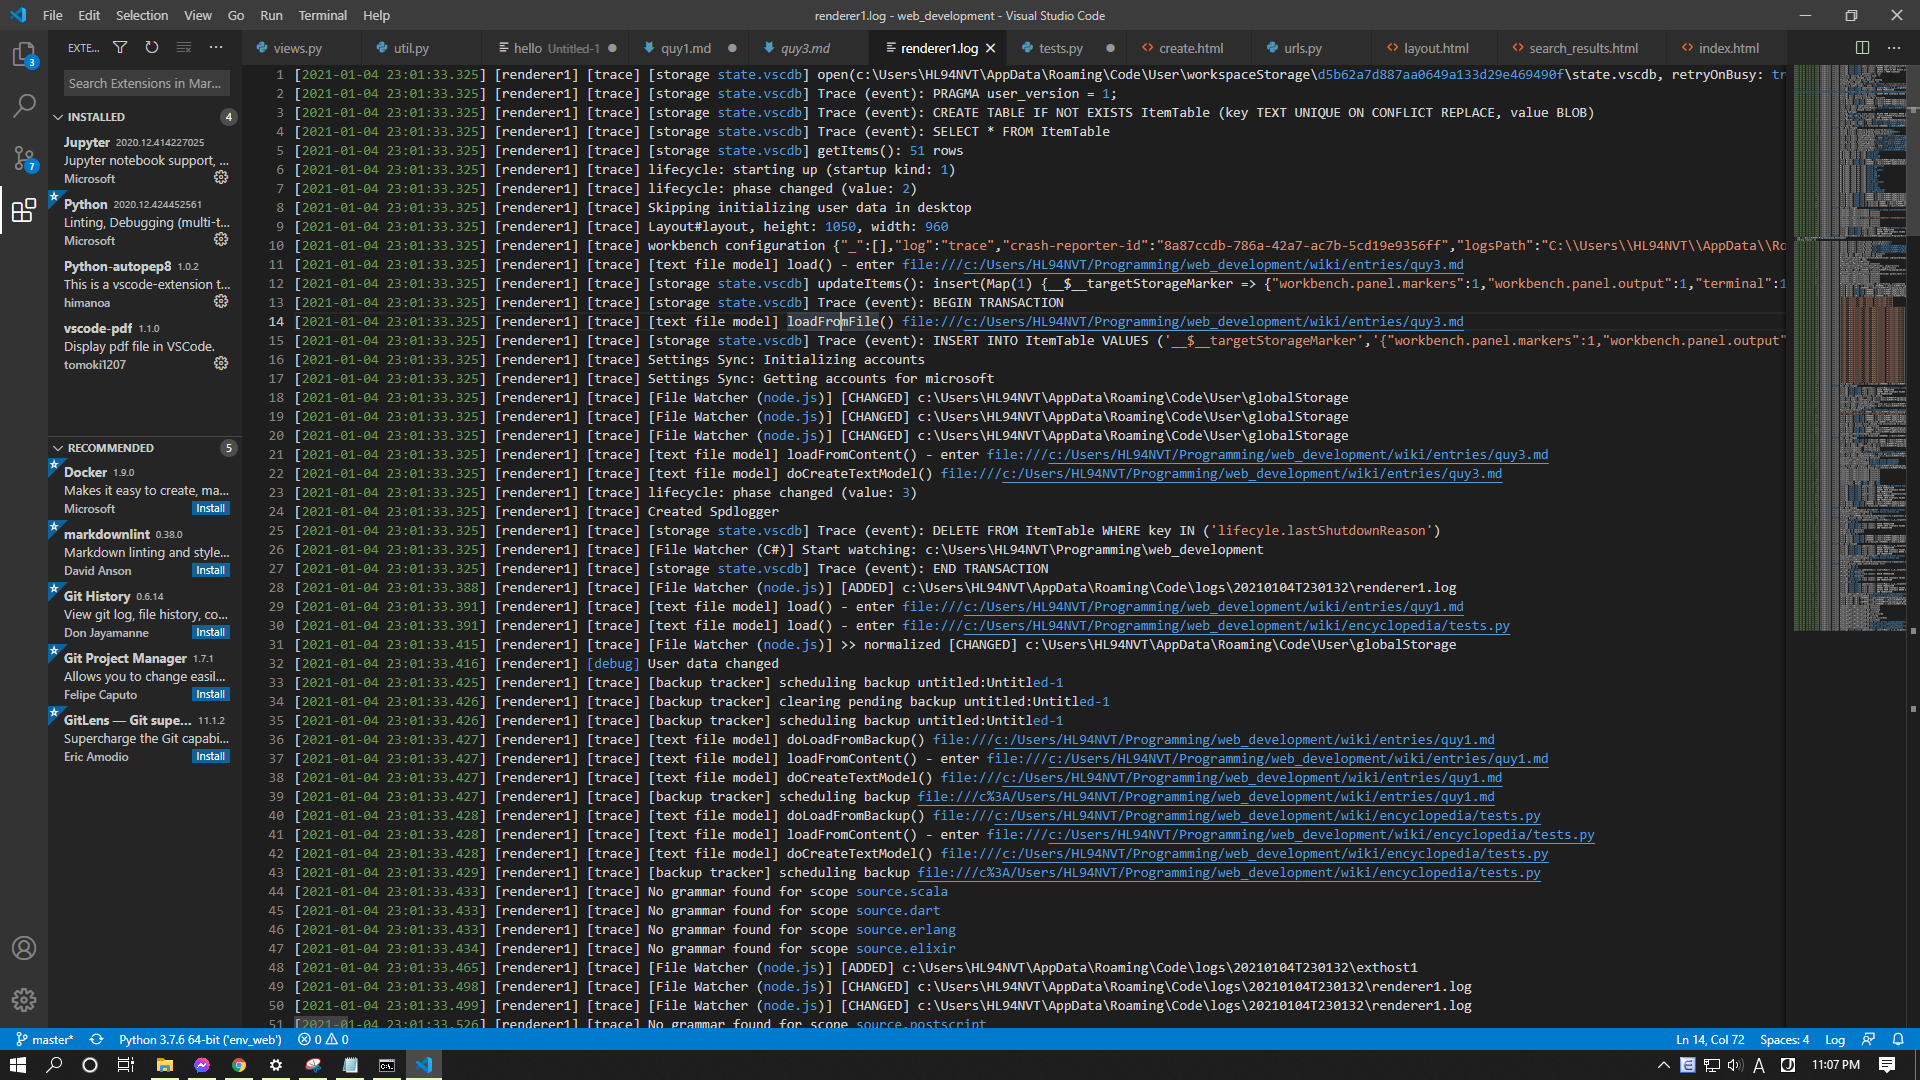The image size is (1920, 1080).
Task: Open the Source Control view
Action: (x=24, y=158)
